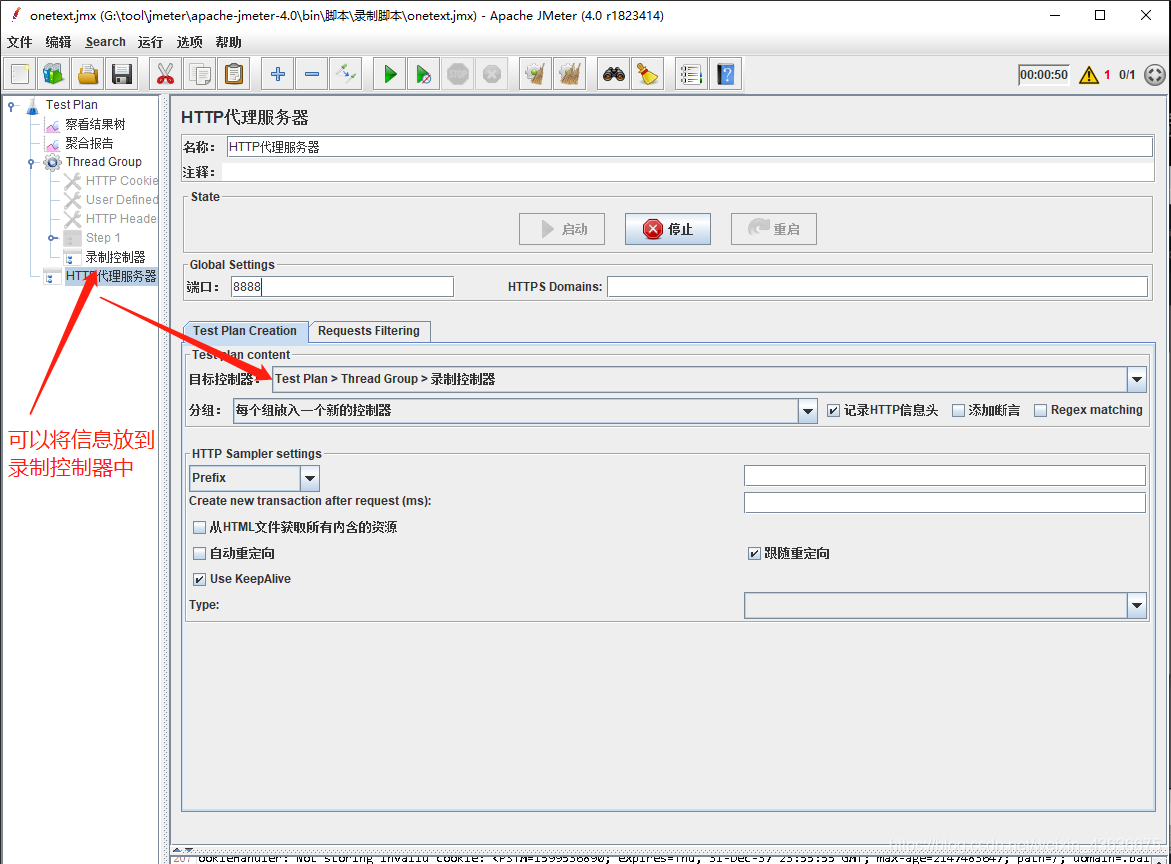The width and height of the screenshot is (1171, 864).
Task: Toggle the 自动重定向 checkbox
Action: (199, 553)
